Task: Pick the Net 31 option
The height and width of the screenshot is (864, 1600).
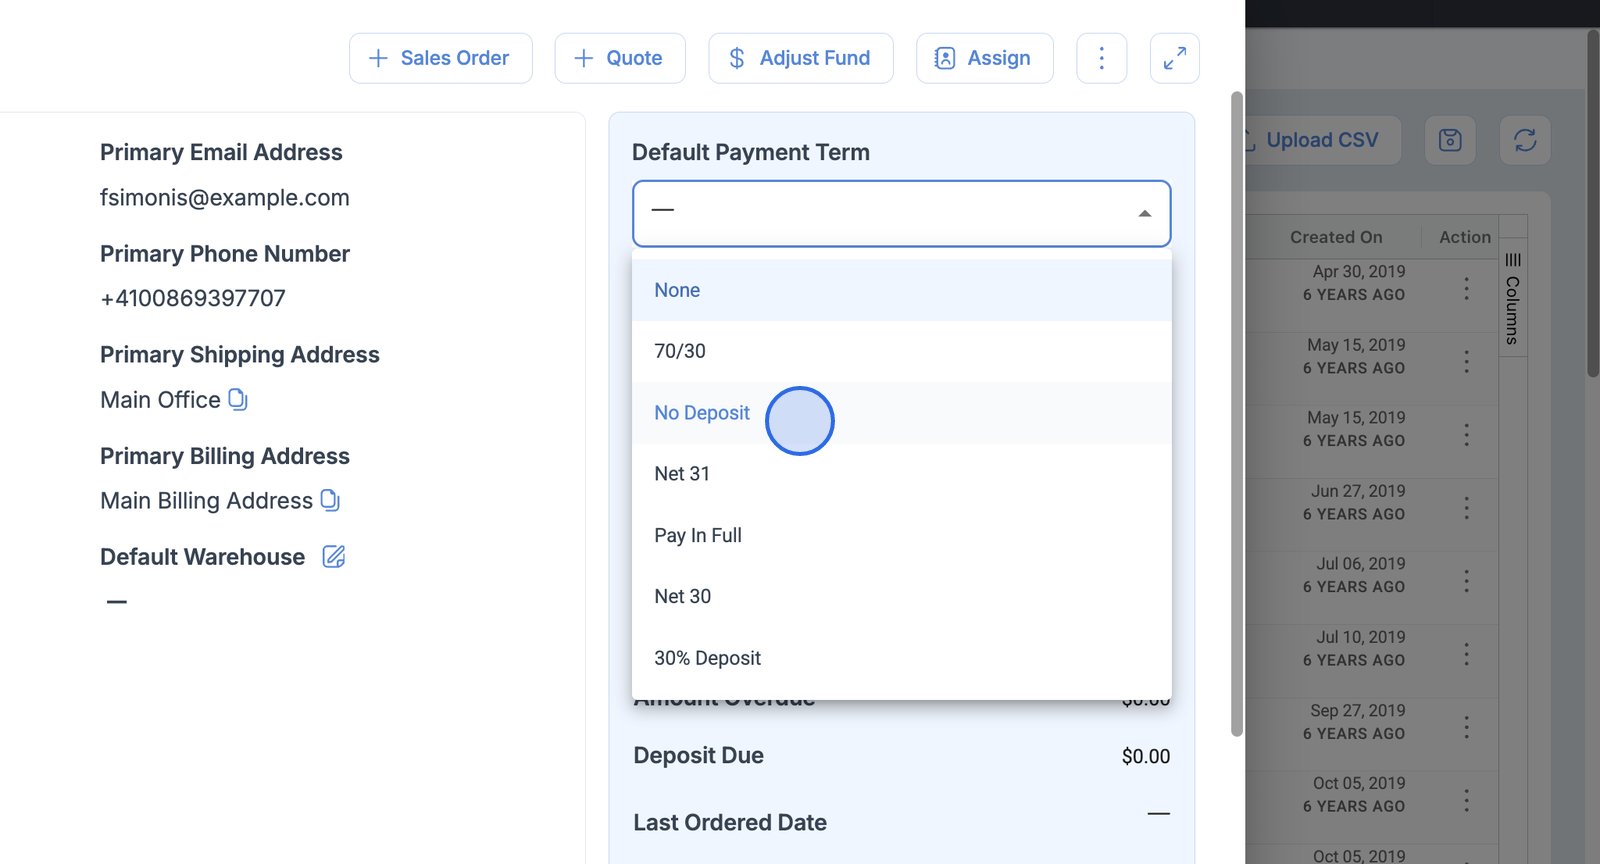Action: pos(682,474)
